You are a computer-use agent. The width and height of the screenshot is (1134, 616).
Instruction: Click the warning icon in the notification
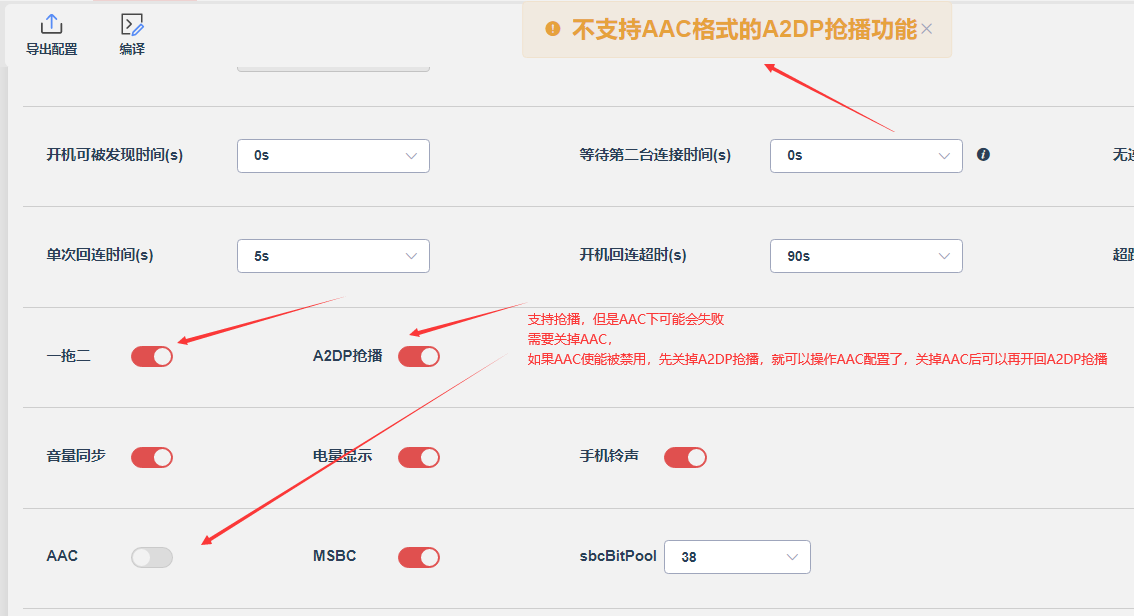[553, 29]
